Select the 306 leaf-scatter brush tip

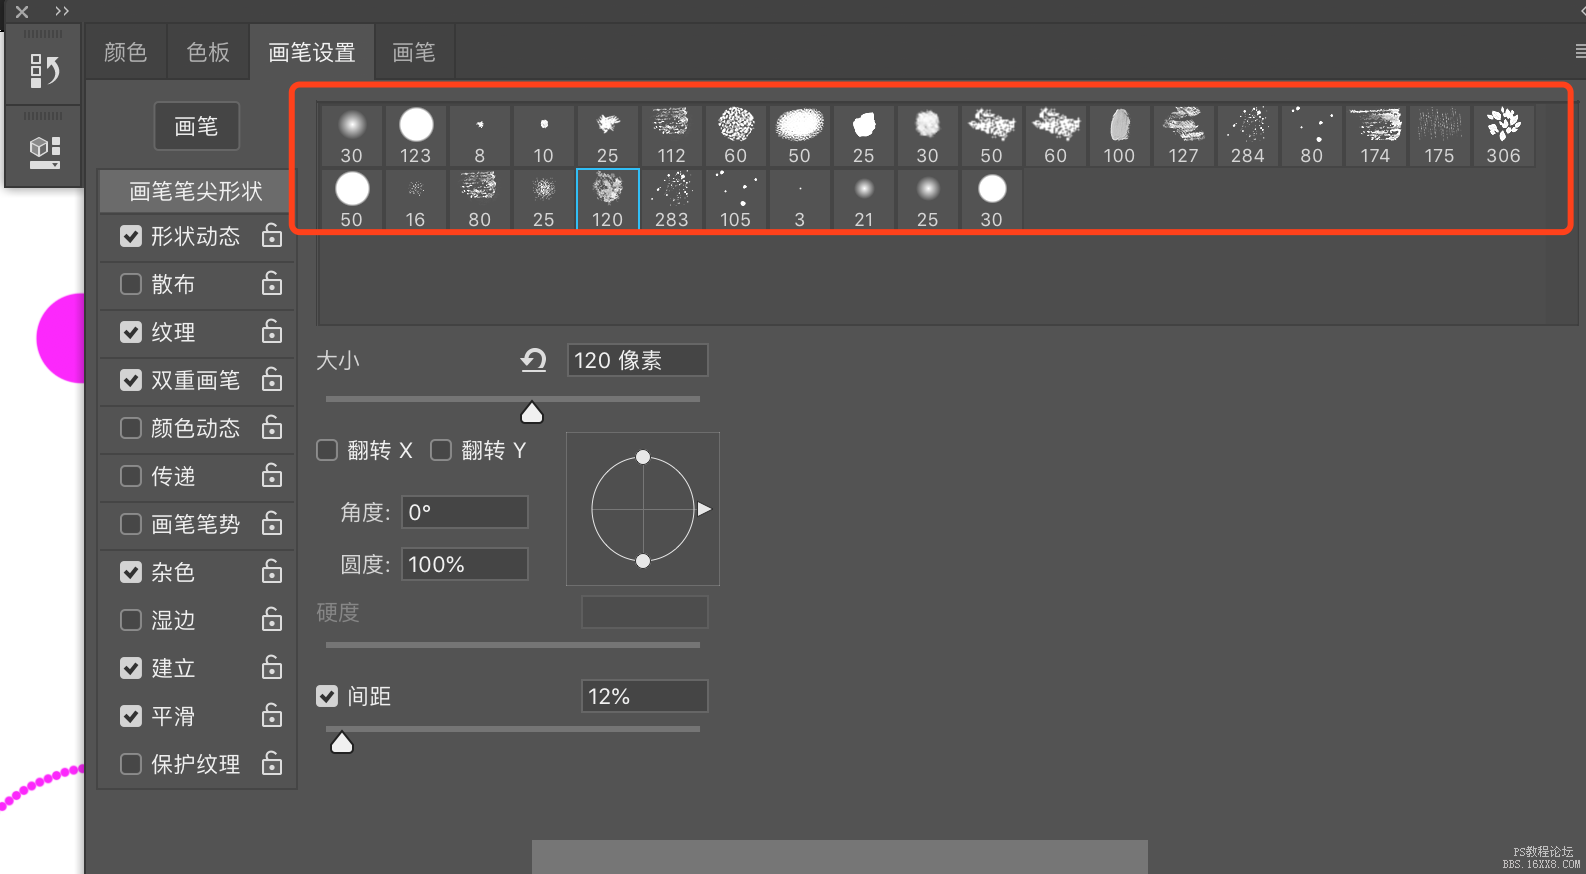tap(1504, 136)
